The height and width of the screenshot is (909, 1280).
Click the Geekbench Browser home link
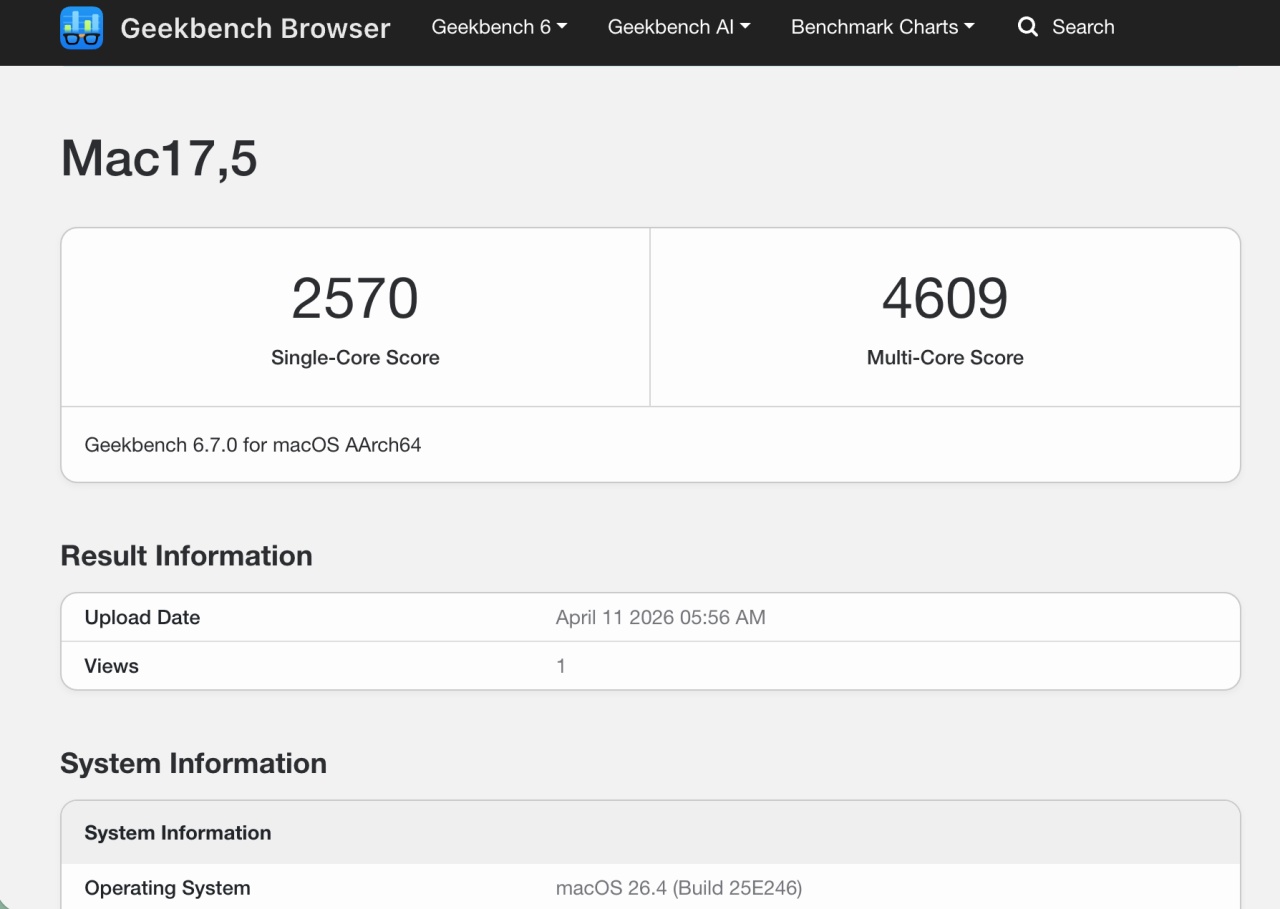click(x=255, y=28)
